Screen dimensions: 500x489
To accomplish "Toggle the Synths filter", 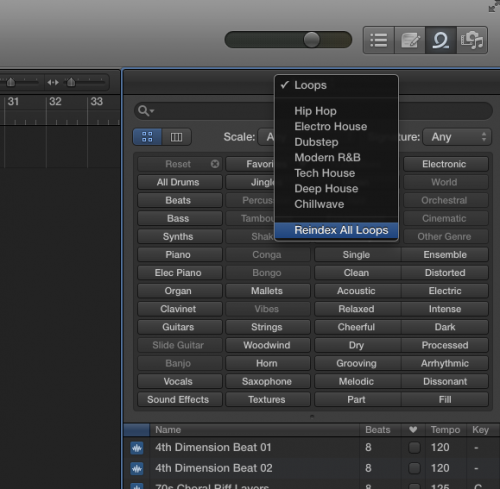I will tap(180, 236).
